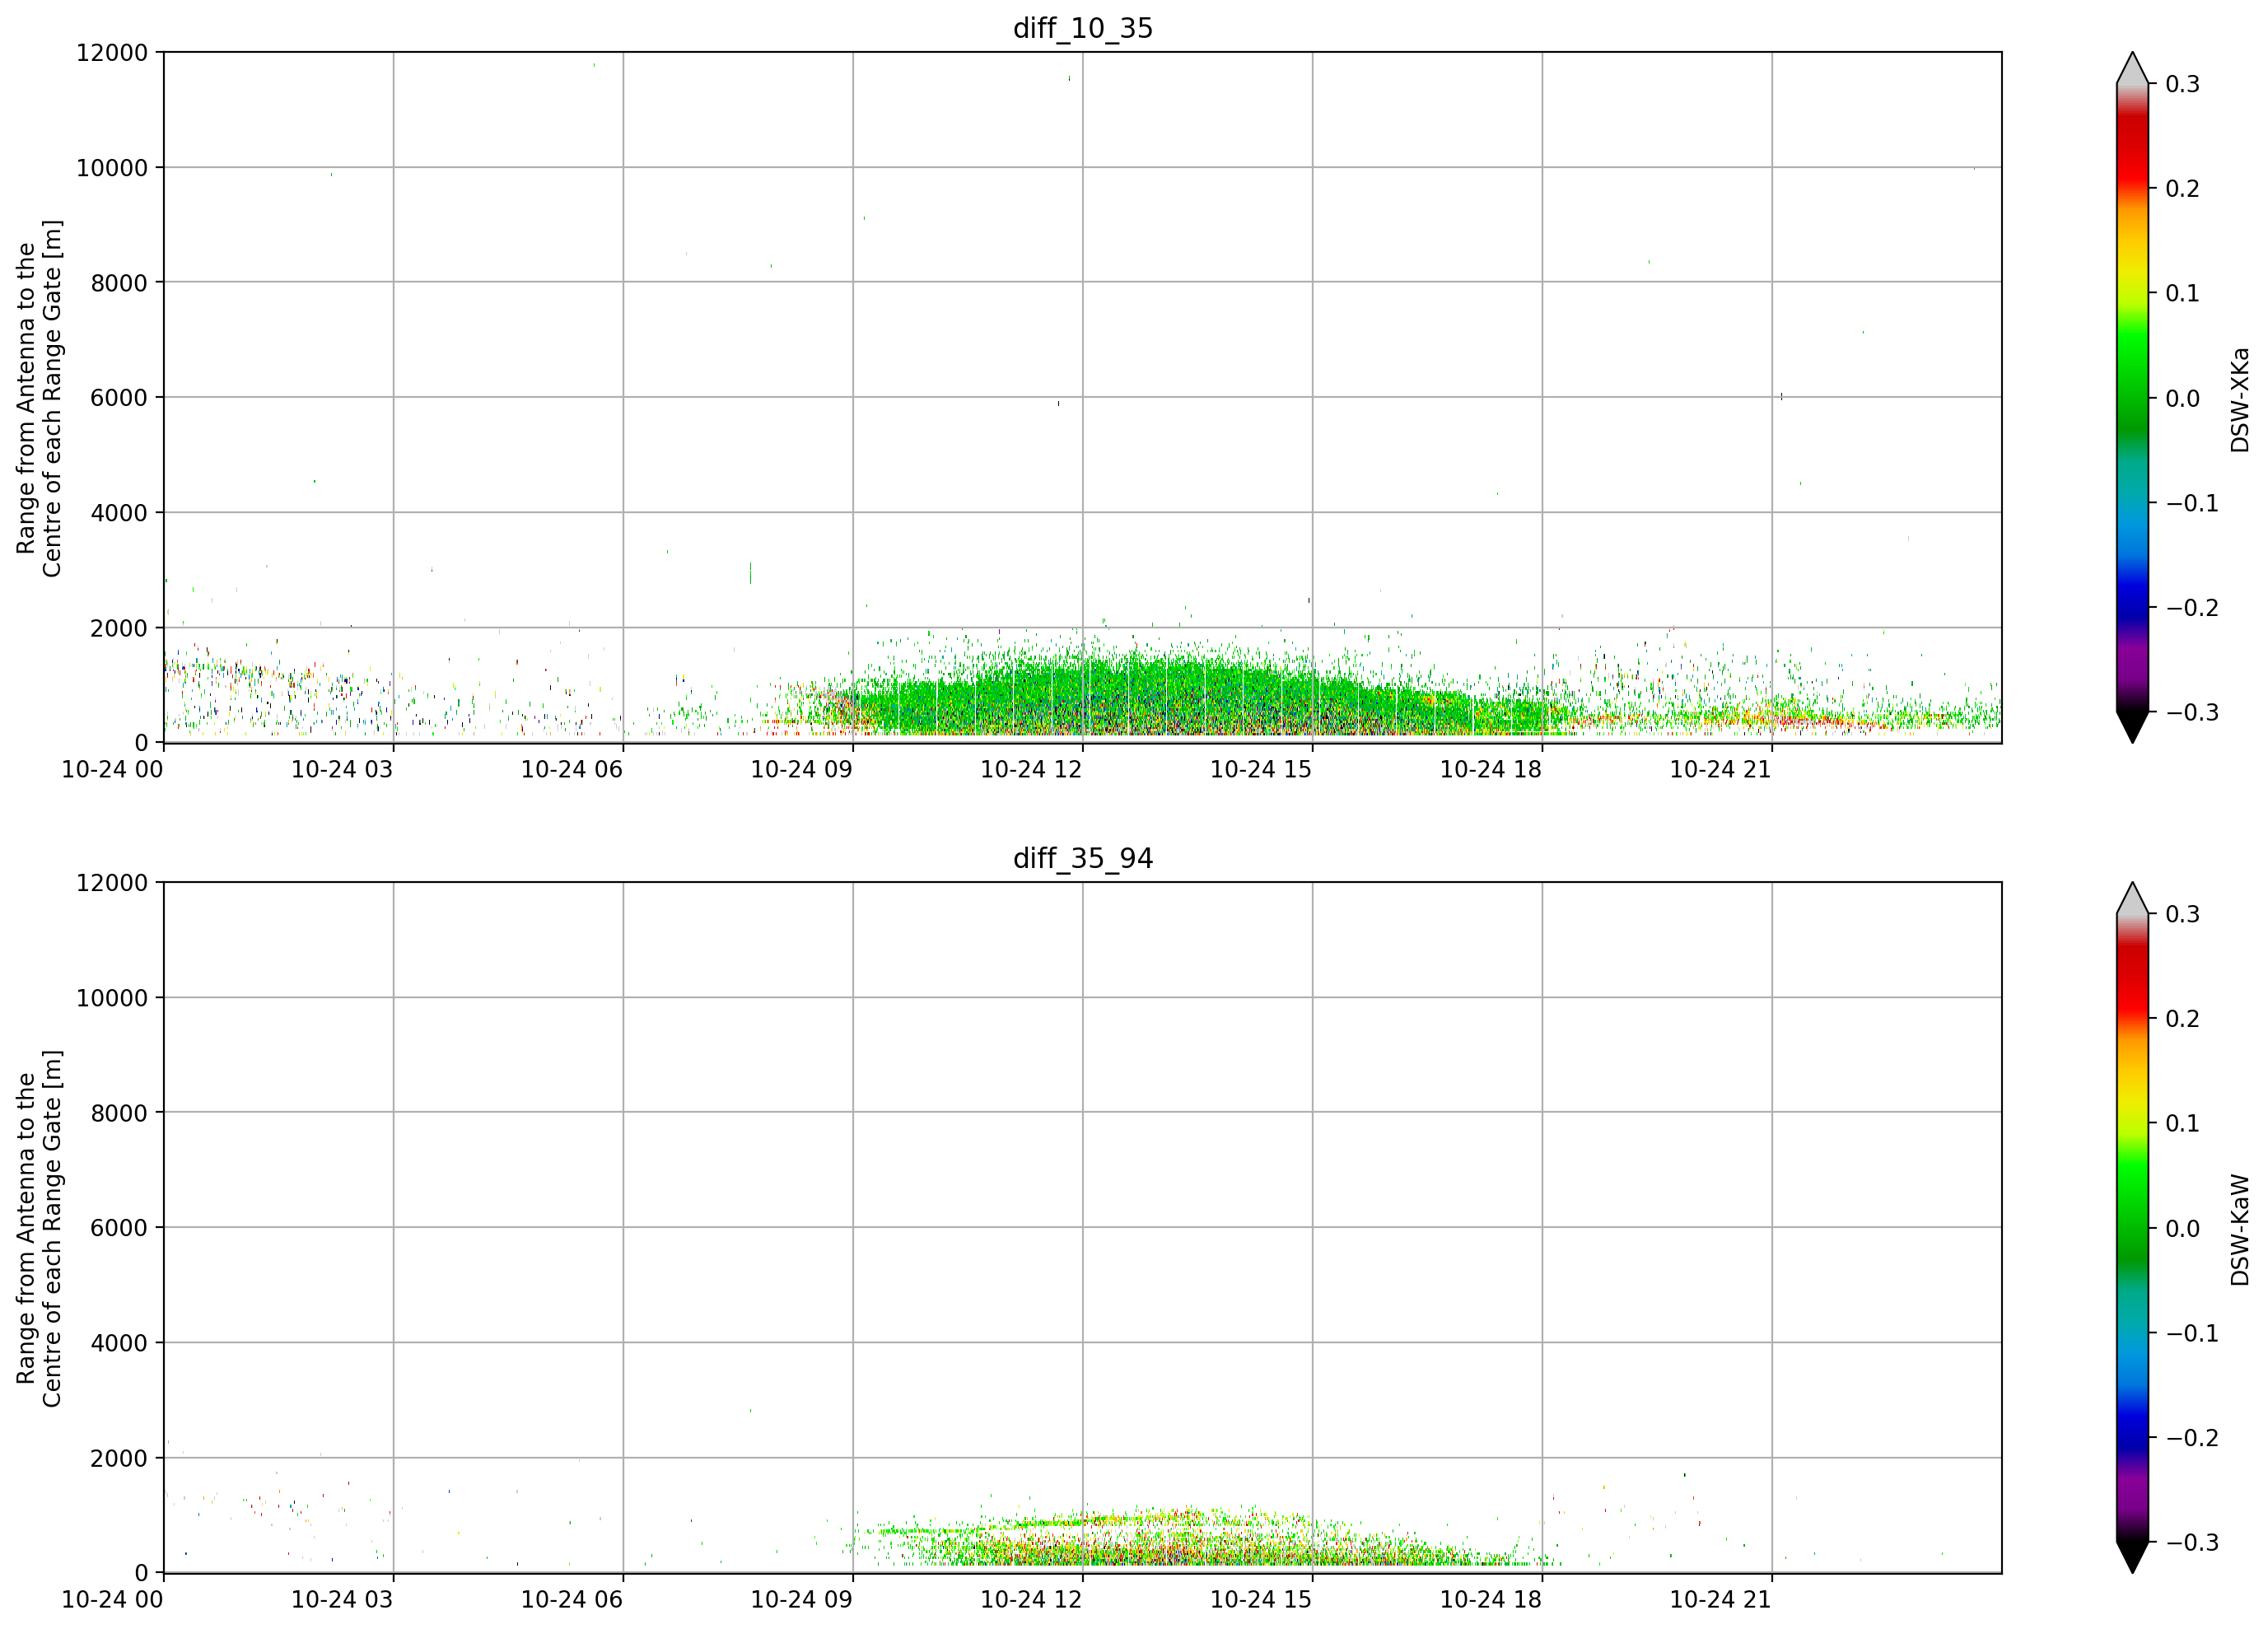
Task: Click '10-24 00' x-tick under diff_10_35 plot
Action: point(112,769)
